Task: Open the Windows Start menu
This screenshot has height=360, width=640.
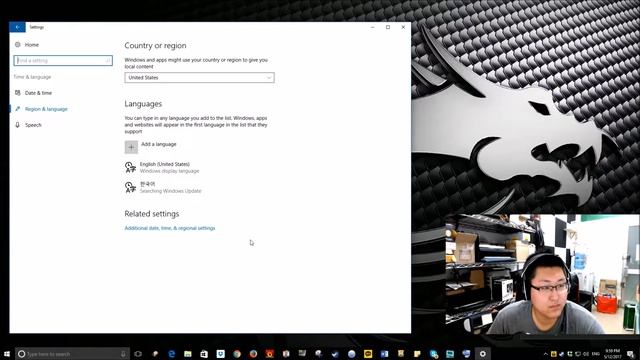Action: pos(7,354)
